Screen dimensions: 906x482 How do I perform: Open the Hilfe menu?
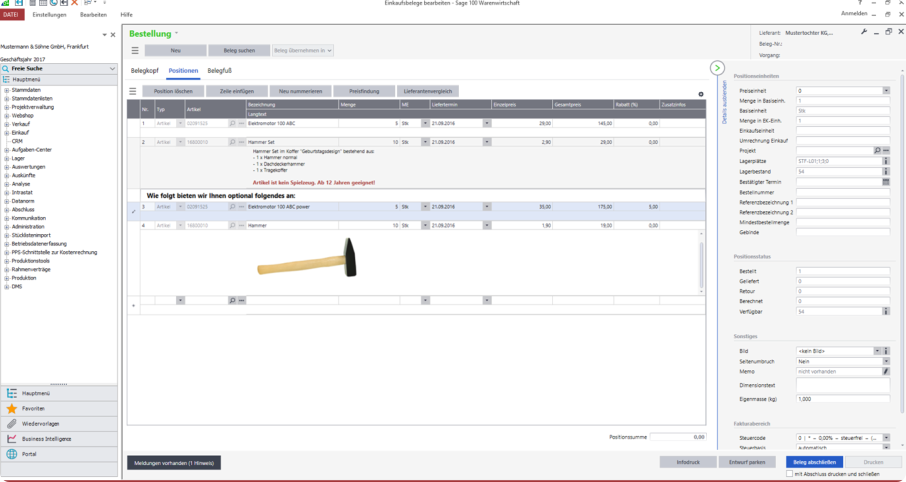(x=127, y=14)
